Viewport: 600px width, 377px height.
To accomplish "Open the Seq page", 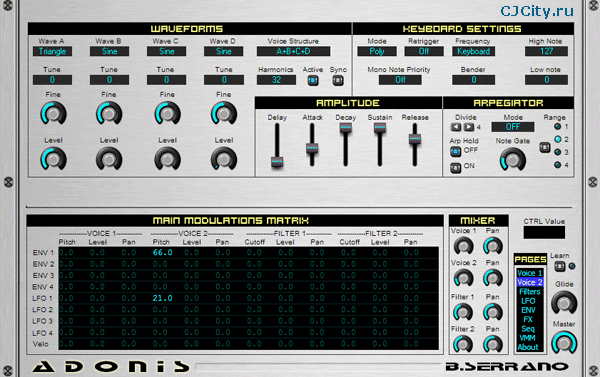I will tap(530, 328).
